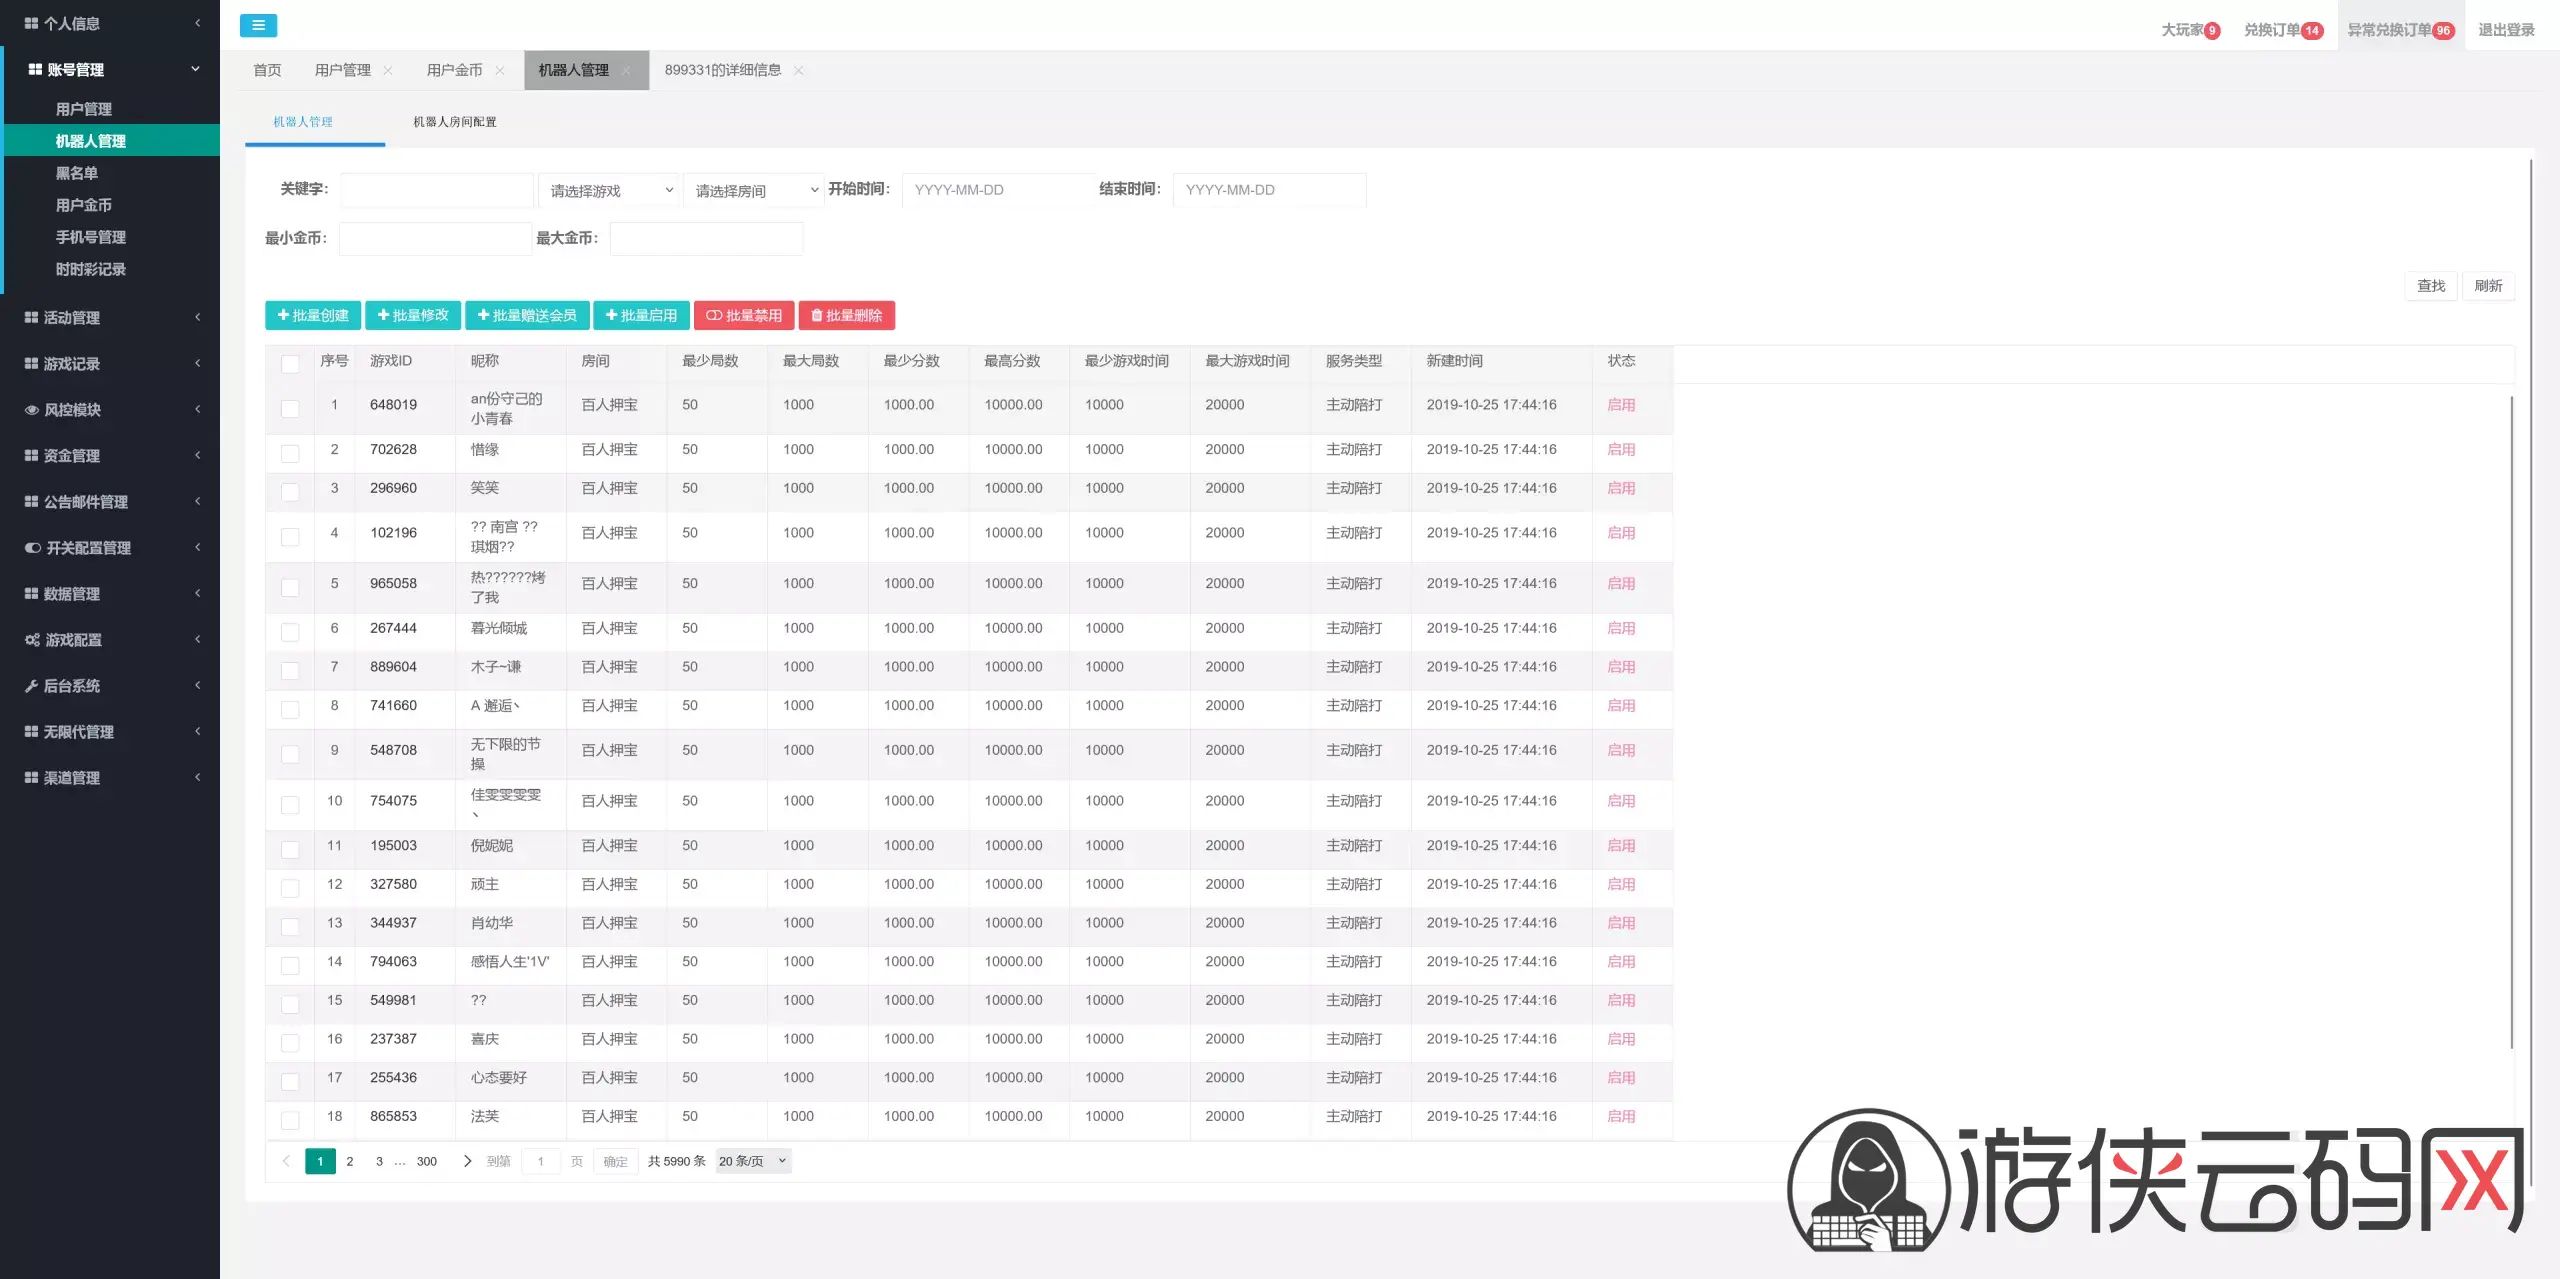Click the 批量禁用 button
This screenshot has height=1279, width=2560.
point(744,315)
